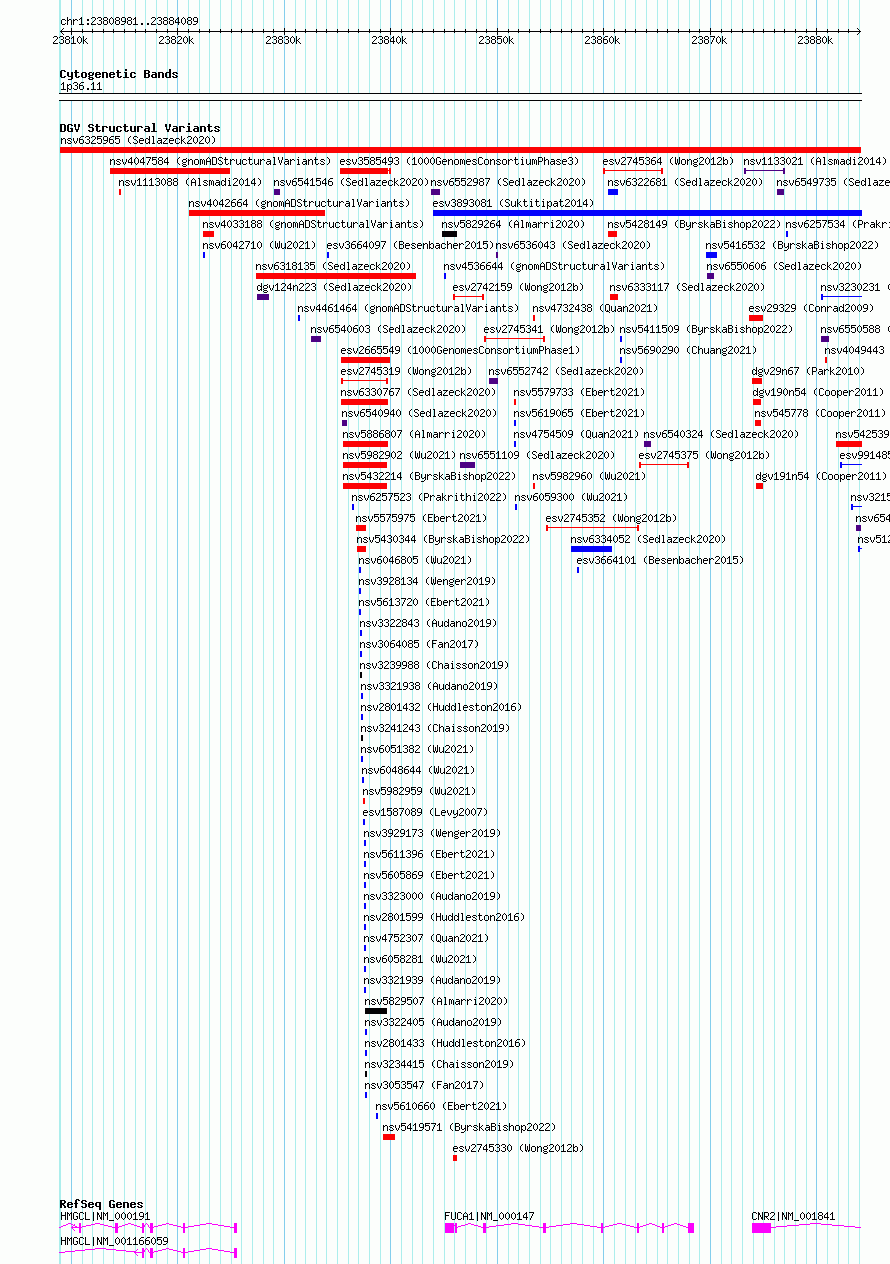Click the nsv5886807 (Almarri2020) label
Image resolution: width=890 pixels, height=1264 pixels.
(414, 434)
